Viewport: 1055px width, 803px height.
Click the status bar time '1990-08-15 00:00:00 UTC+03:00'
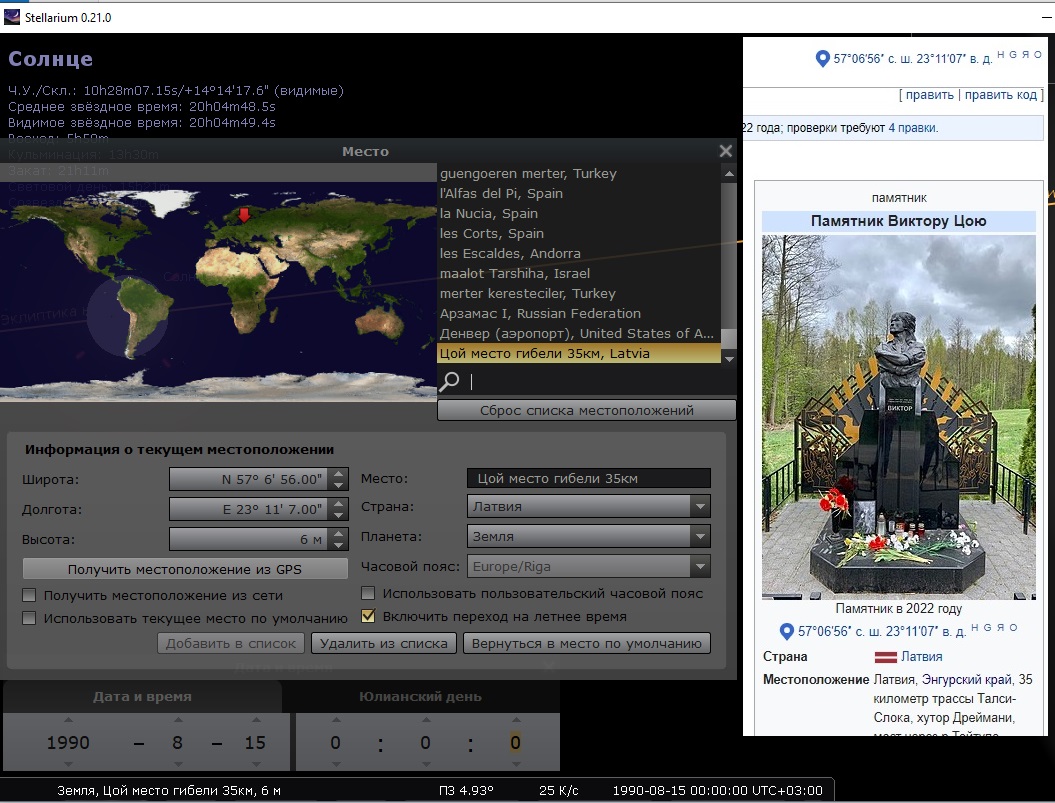(x=717, y=791)
